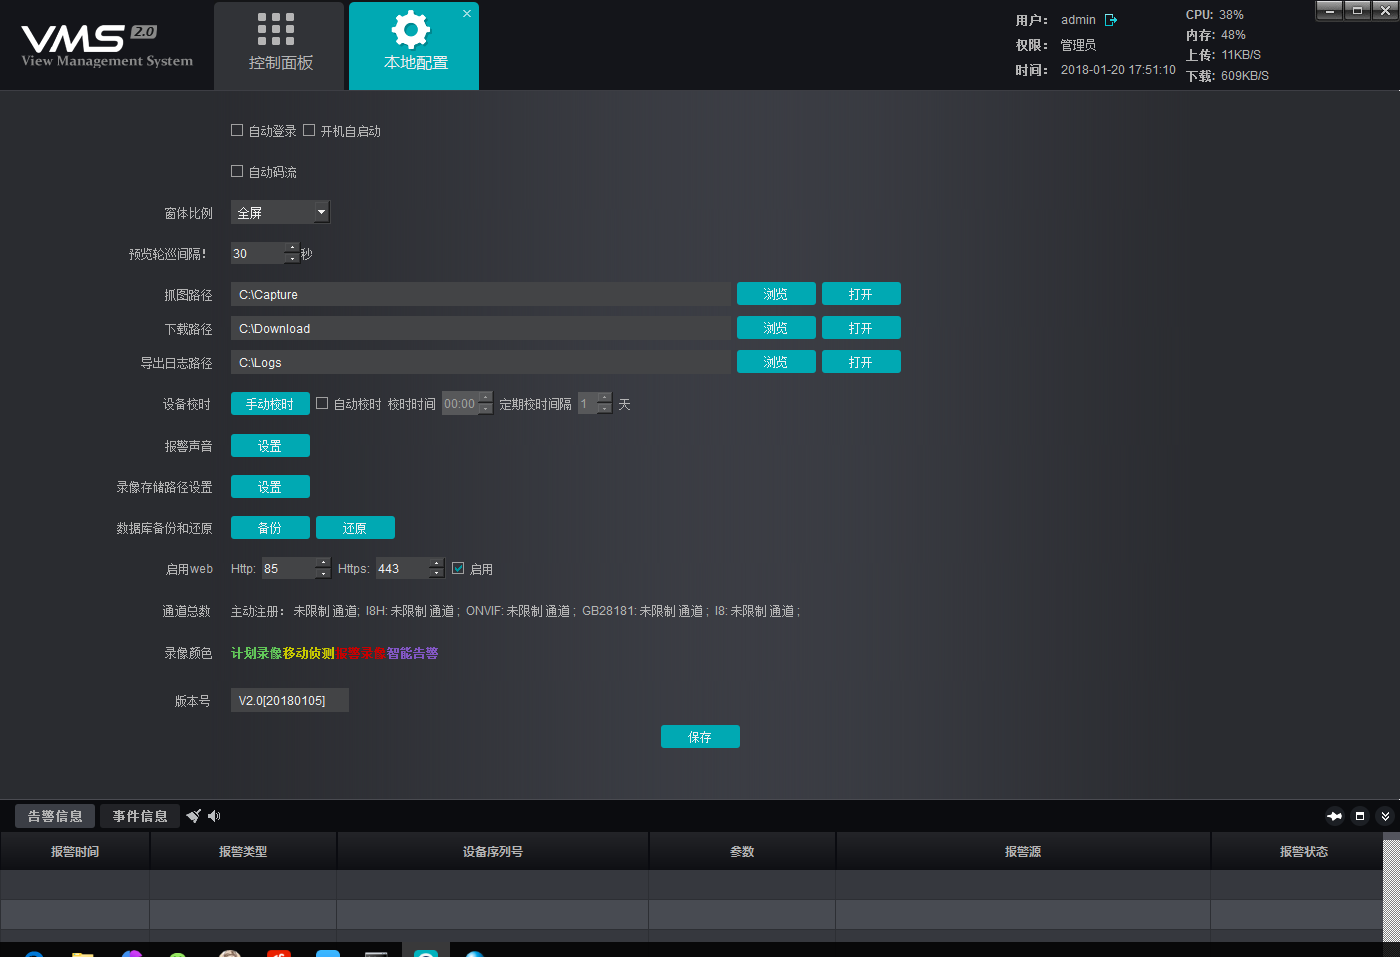Open the 告警信息 tab
Screen dimensions: 1400x957
tap(55, 816)
